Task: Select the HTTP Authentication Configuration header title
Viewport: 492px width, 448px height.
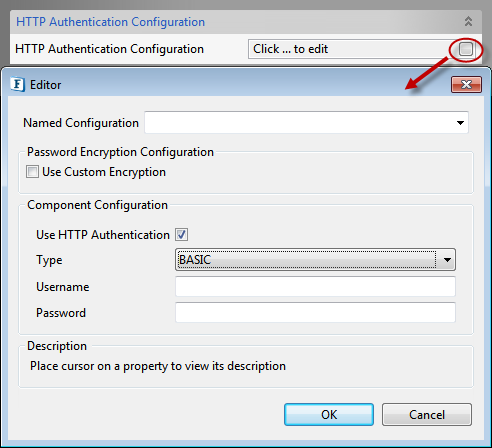Action: 110,22
